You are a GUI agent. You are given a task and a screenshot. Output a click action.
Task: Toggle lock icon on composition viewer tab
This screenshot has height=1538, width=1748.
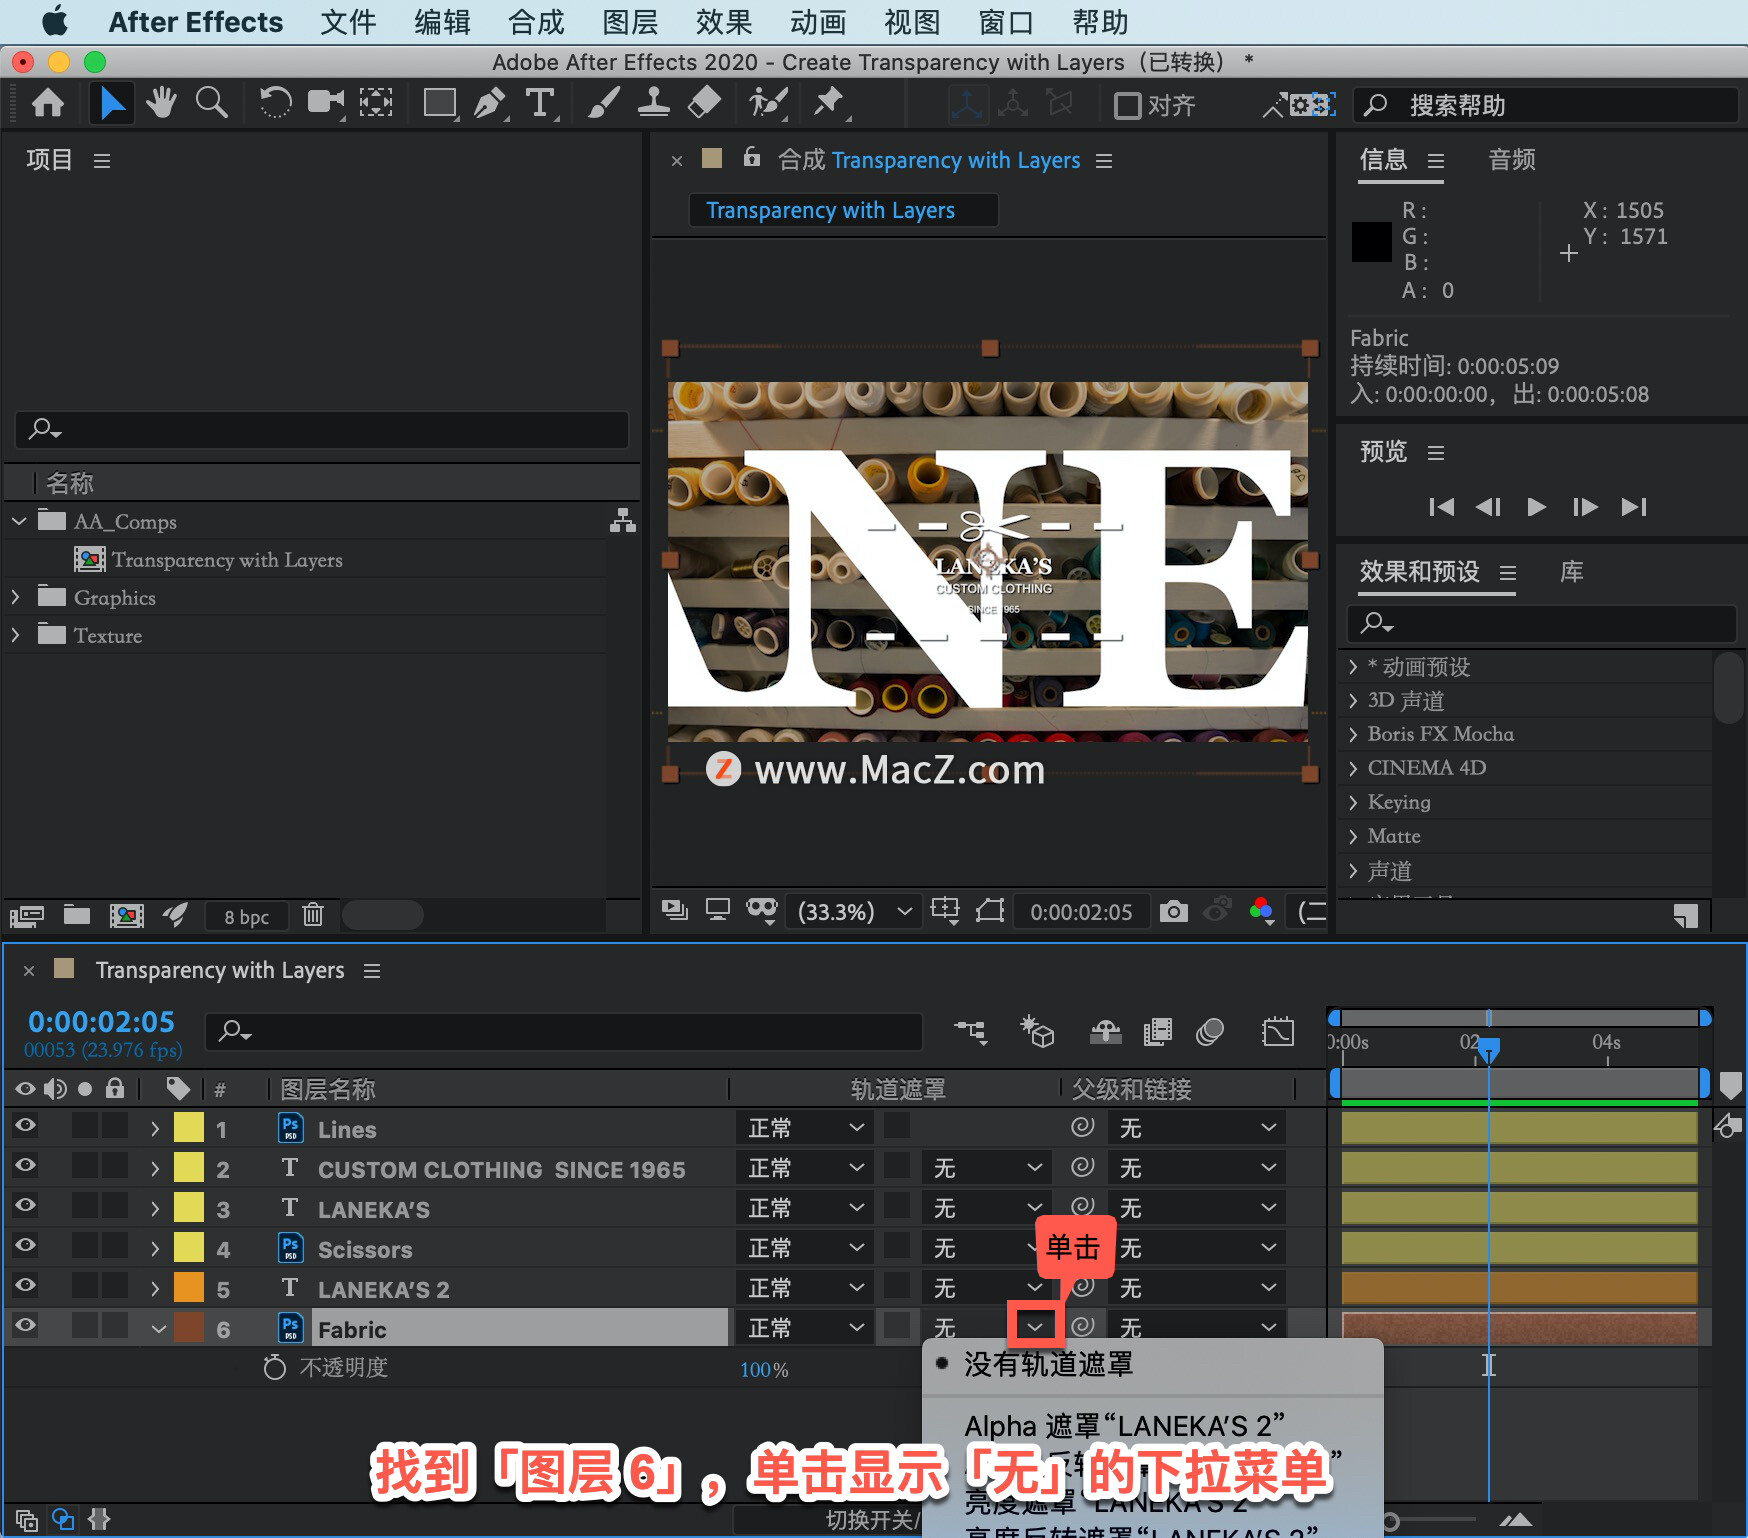point(752,157)
